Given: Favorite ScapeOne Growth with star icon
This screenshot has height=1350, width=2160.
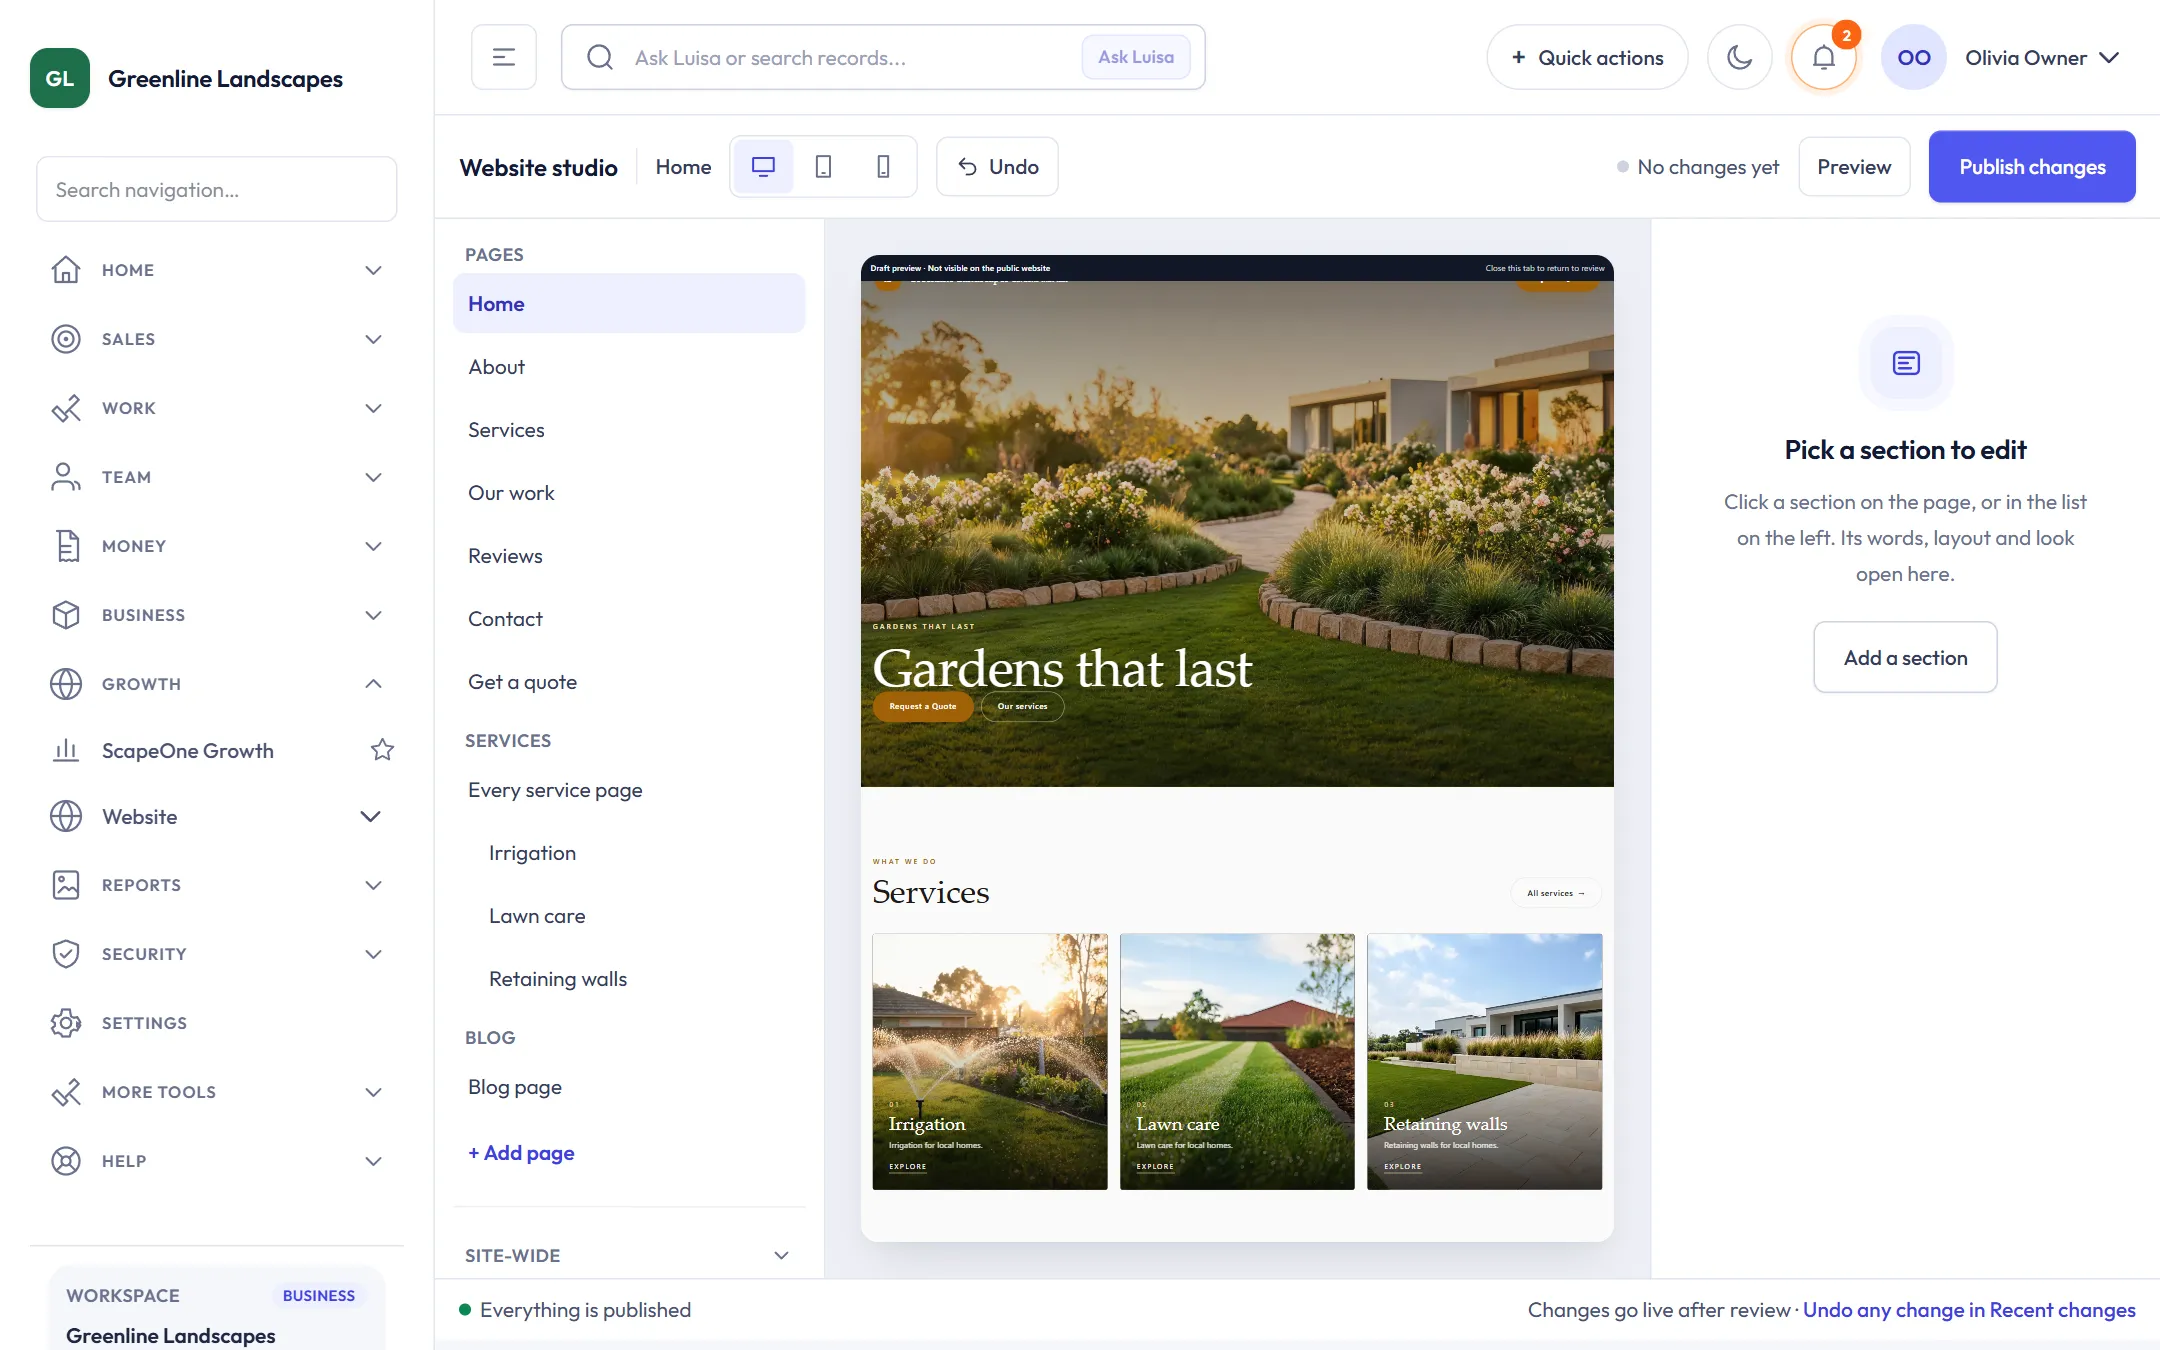Looking at the screenshot, I should click(382, 750).
